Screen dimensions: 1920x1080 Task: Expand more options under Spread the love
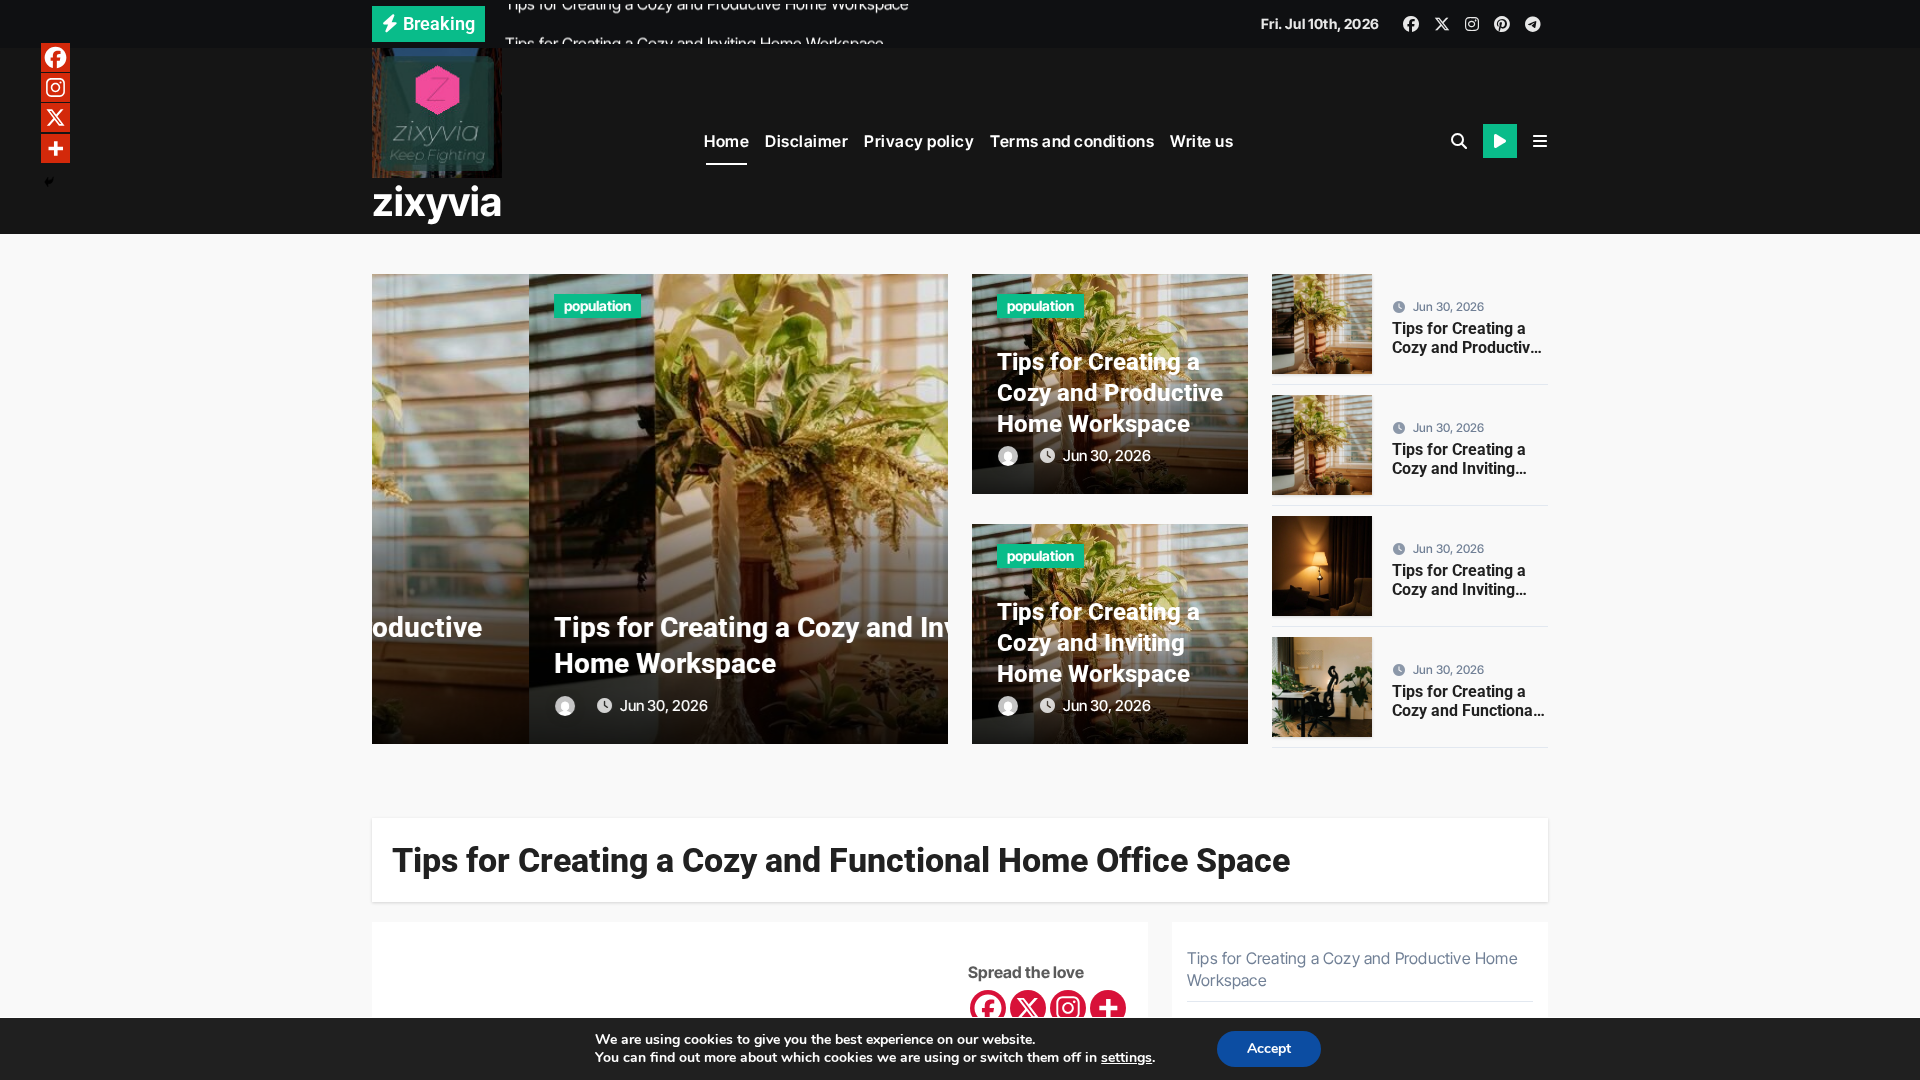click(1108, 1008)
